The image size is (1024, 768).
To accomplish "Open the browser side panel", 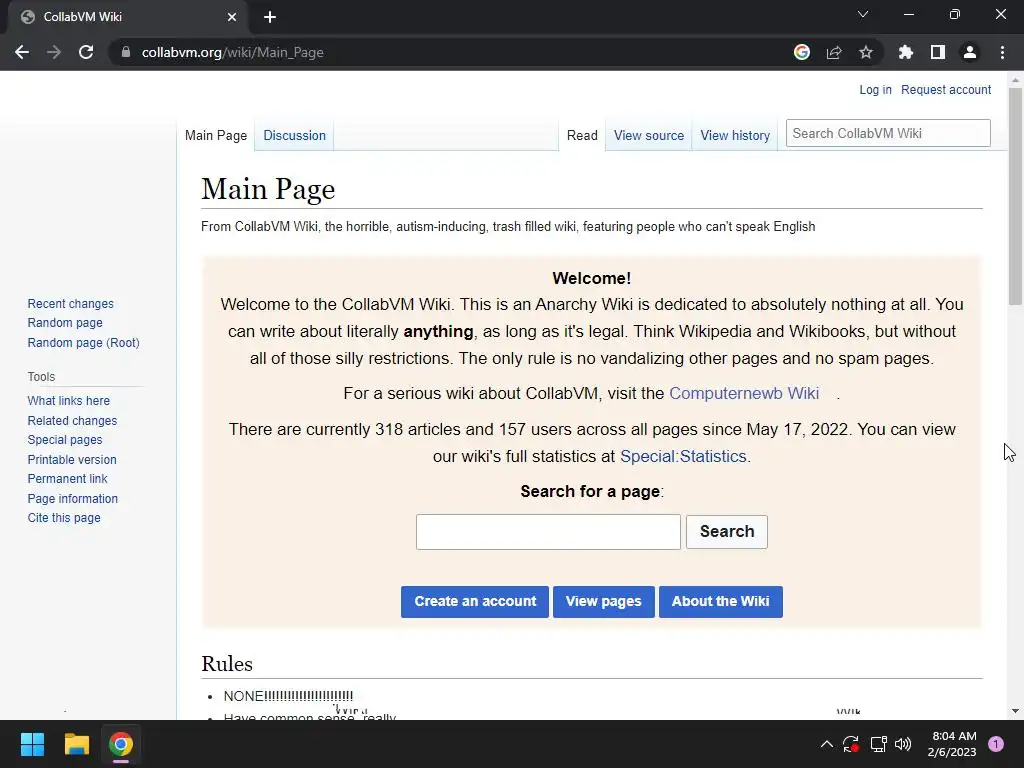I will (938, 52).
